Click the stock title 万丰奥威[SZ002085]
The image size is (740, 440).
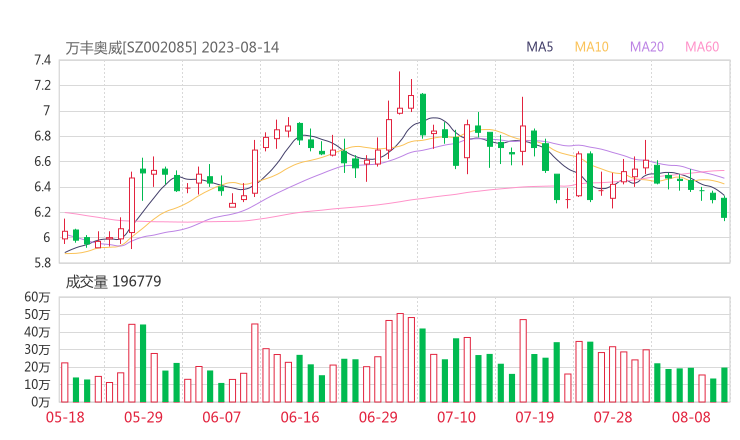pyautogui.click(x=131, y=48)
